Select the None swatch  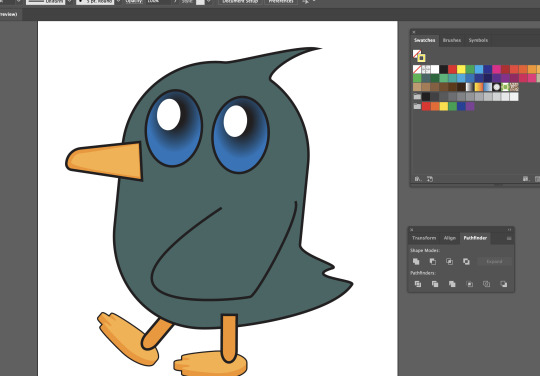pos(417,69)
